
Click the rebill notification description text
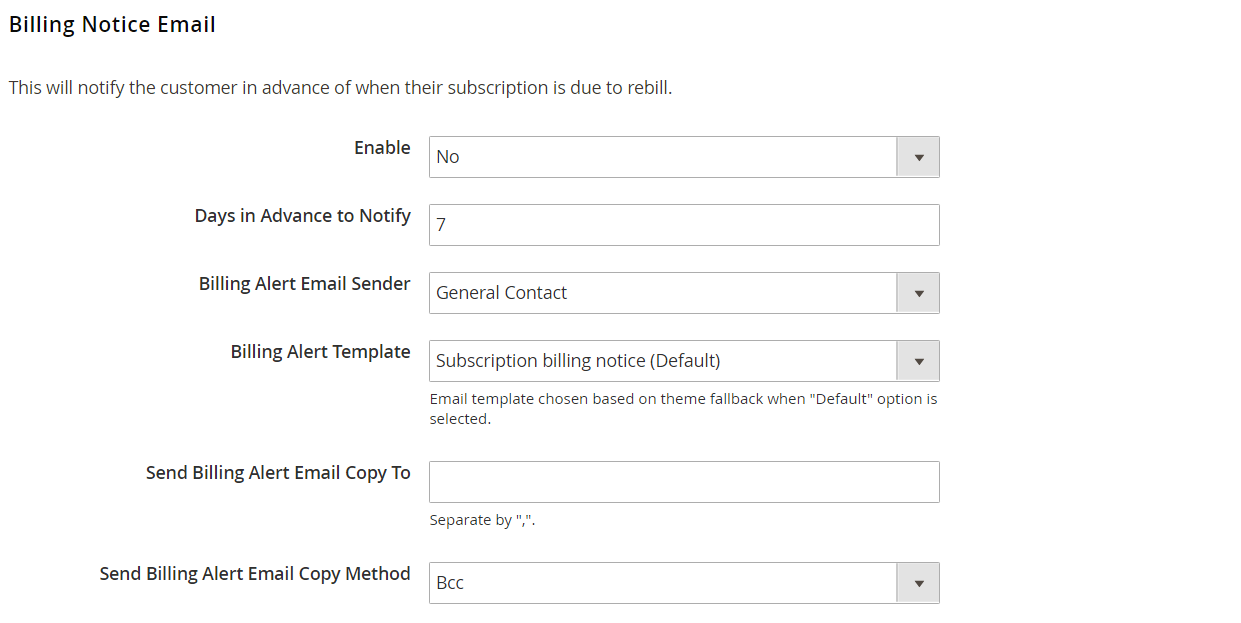[341, 88]
